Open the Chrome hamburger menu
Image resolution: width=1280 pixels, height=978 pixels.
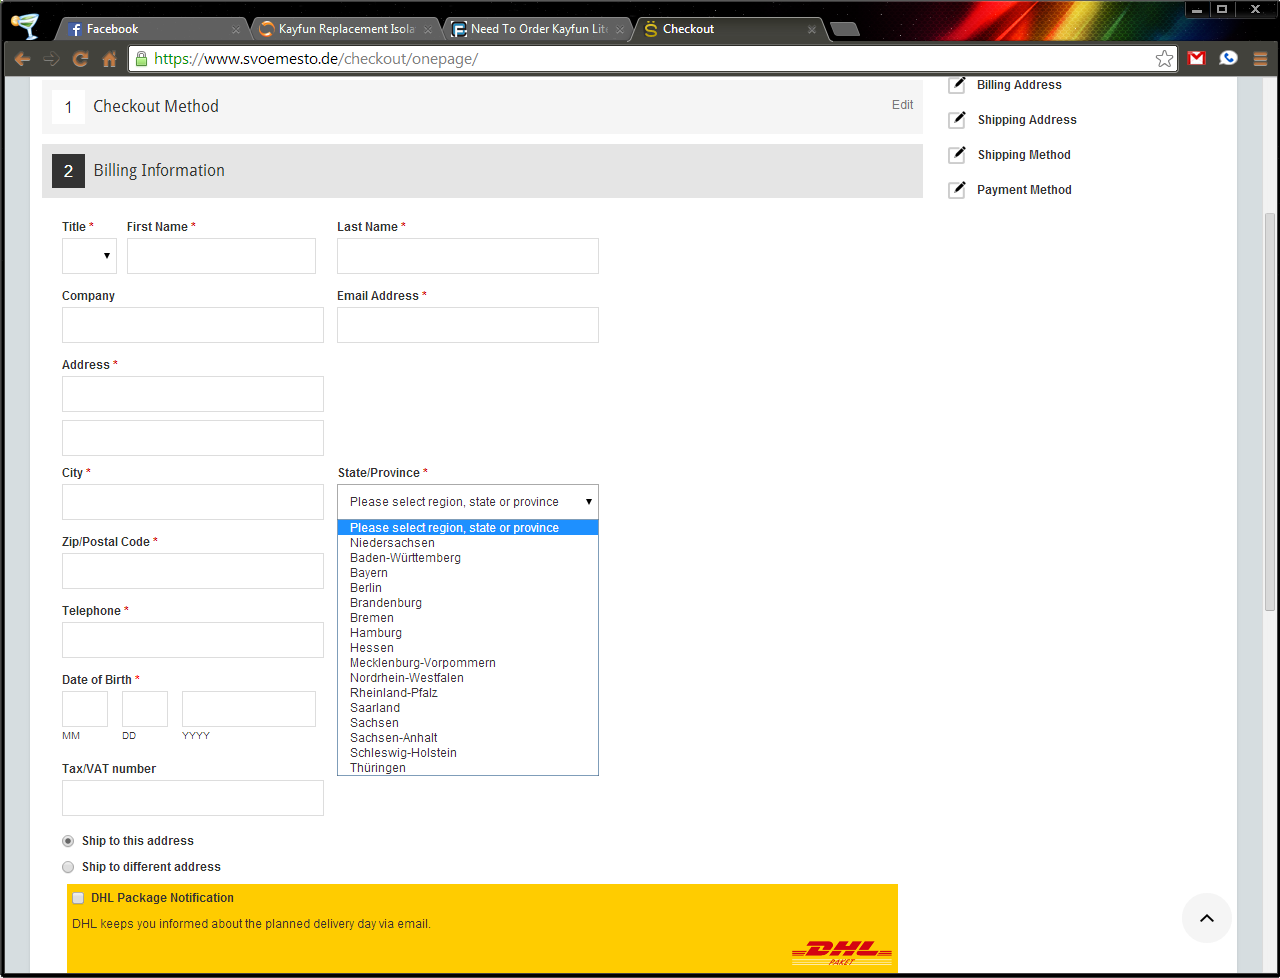pos(1260,59)
